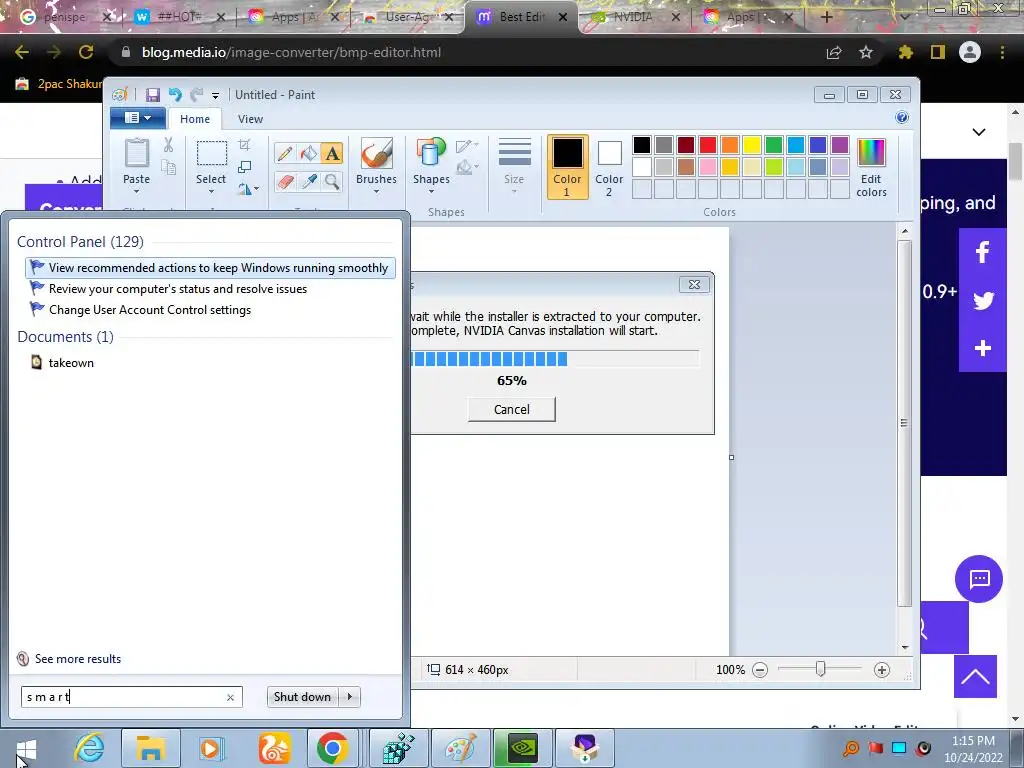Open a new Chrome tab
This screenshot has width=1024, height=768.
click(826, 17)
